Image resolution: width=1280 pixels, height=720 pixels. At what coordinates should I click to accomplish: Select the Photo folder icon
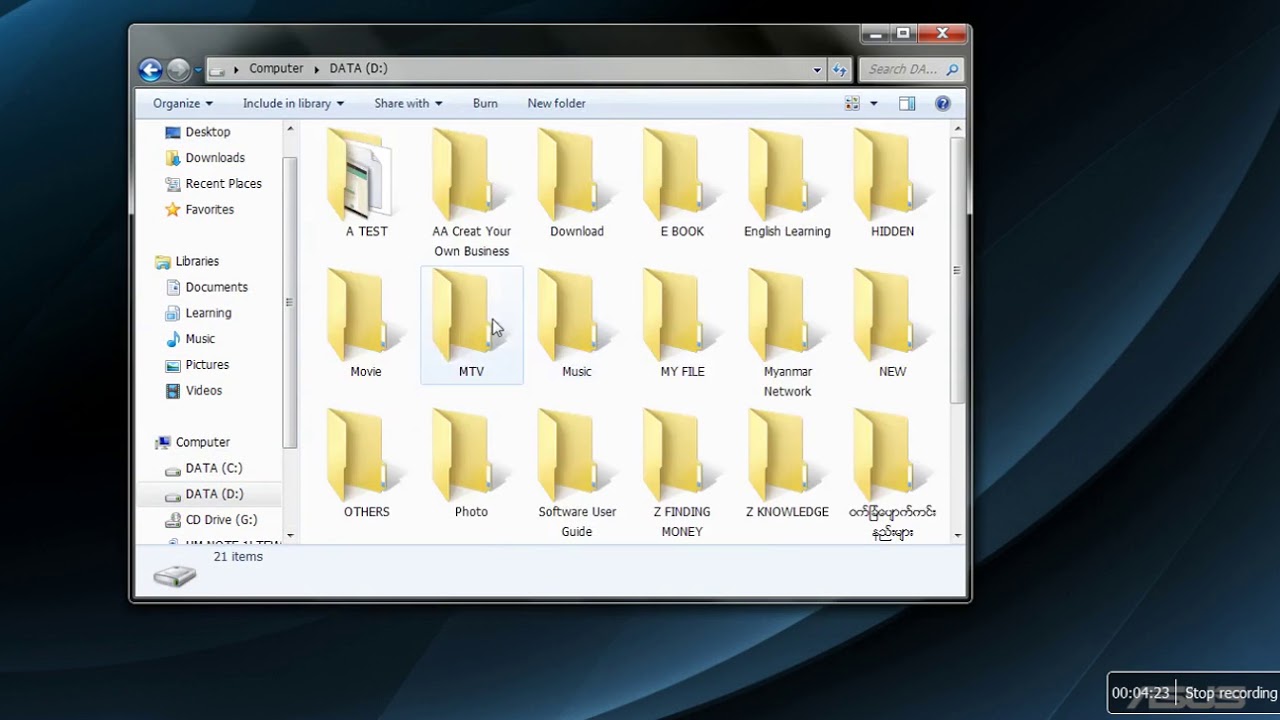[x=466, y=454]
